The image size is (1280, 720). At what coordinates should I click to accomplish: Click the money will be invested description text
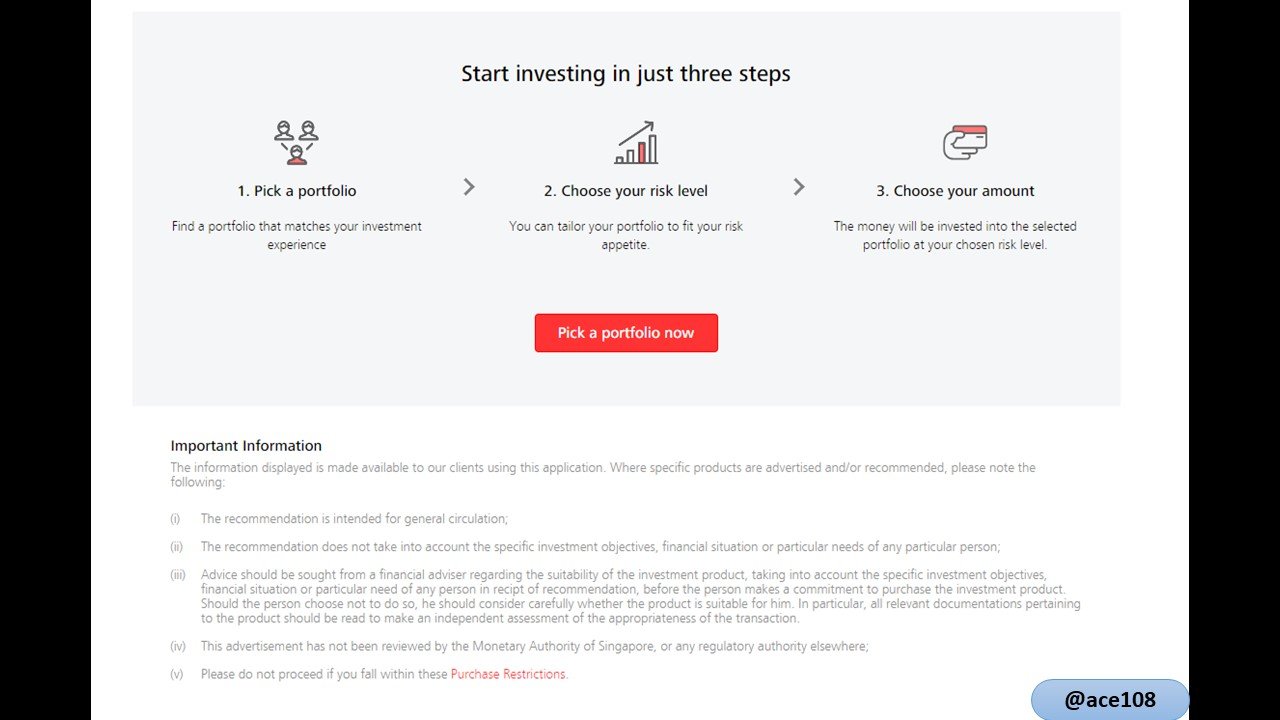(x=956, y=235)
